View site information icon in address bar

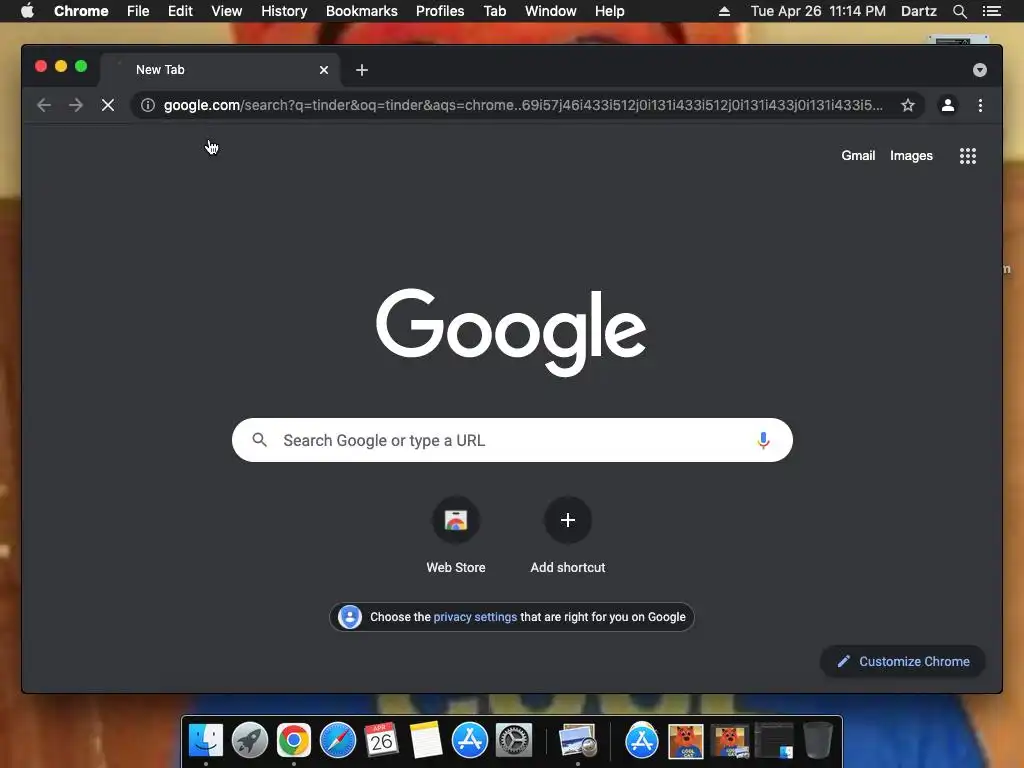[148, 105]
